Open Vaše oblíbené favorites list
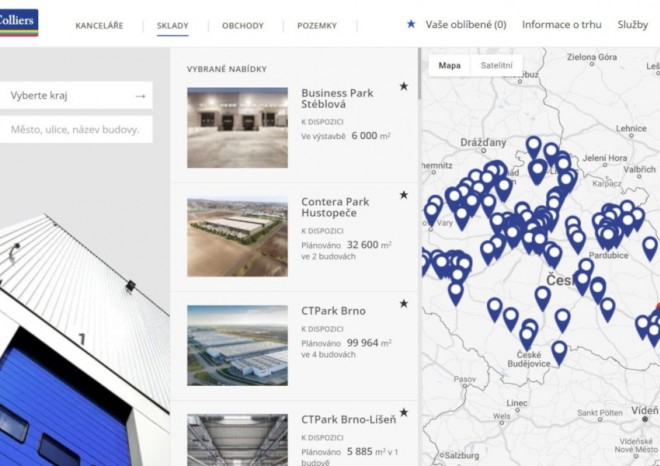The image size is (660, 466). point(466,24)
